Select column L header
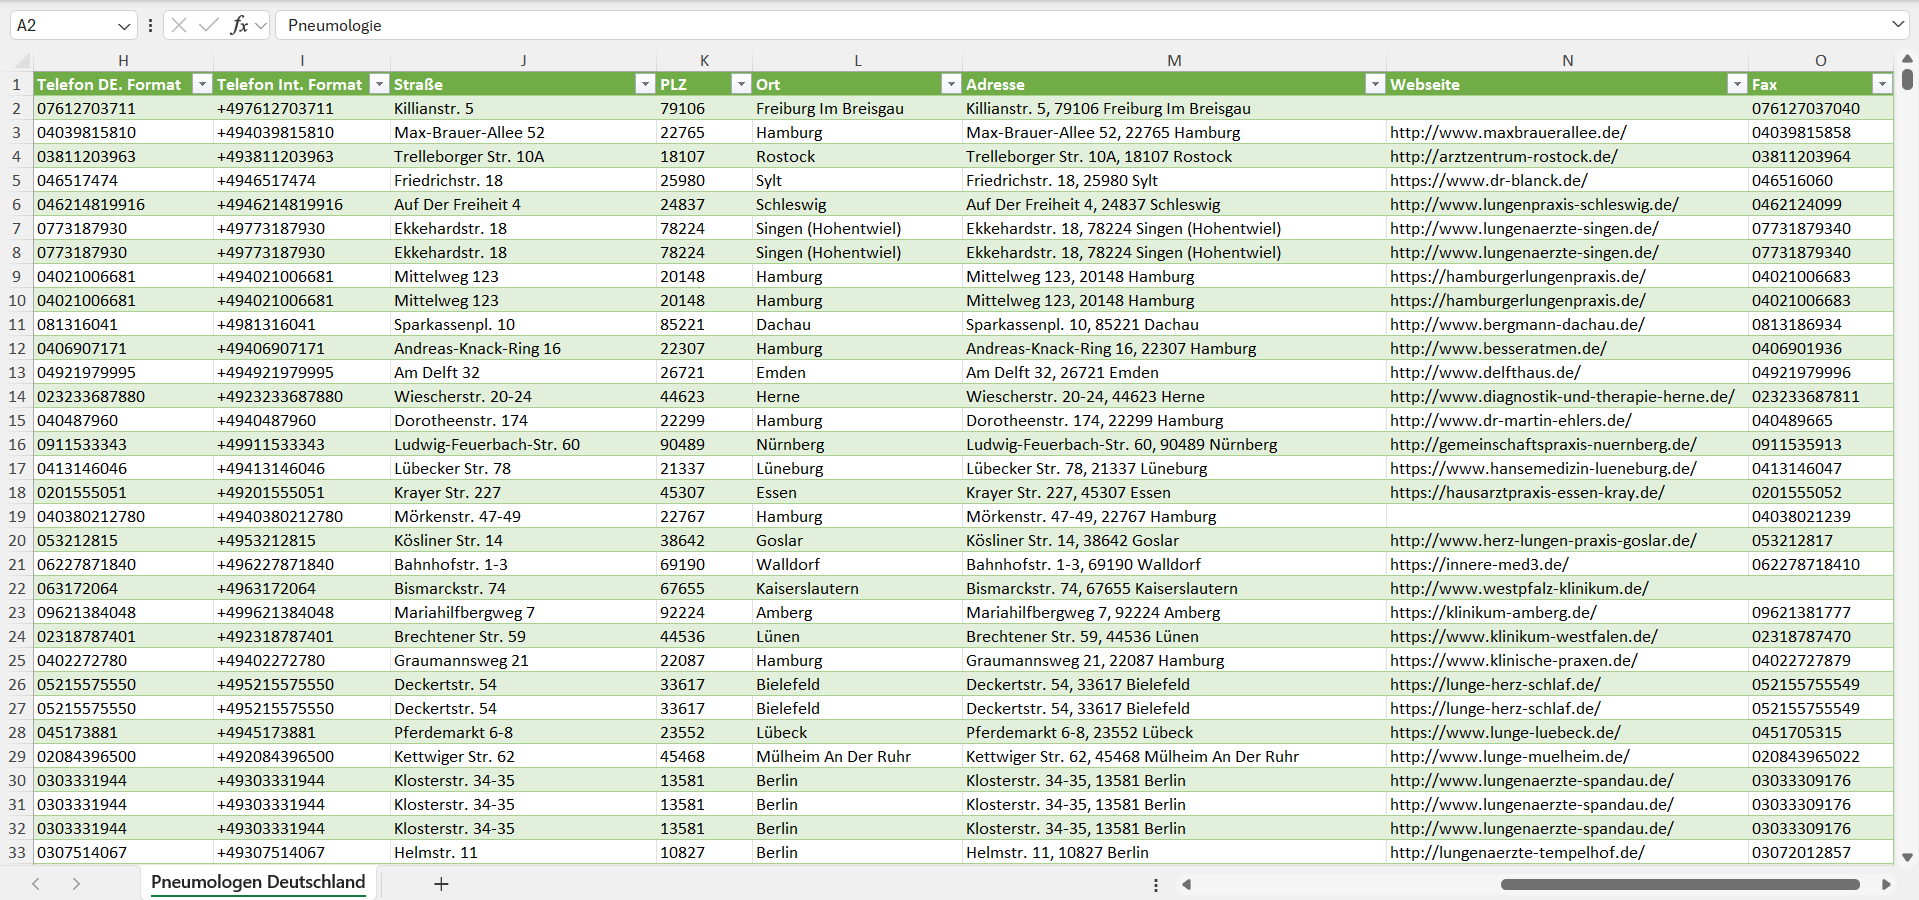 click(x=857, y=60)
